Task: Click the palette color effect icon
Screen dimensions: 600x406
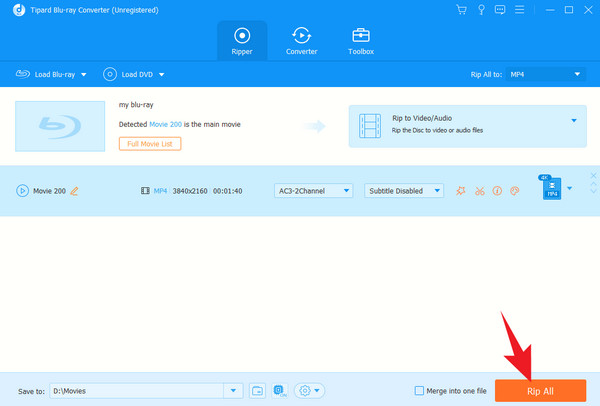Action: [515, 191]
